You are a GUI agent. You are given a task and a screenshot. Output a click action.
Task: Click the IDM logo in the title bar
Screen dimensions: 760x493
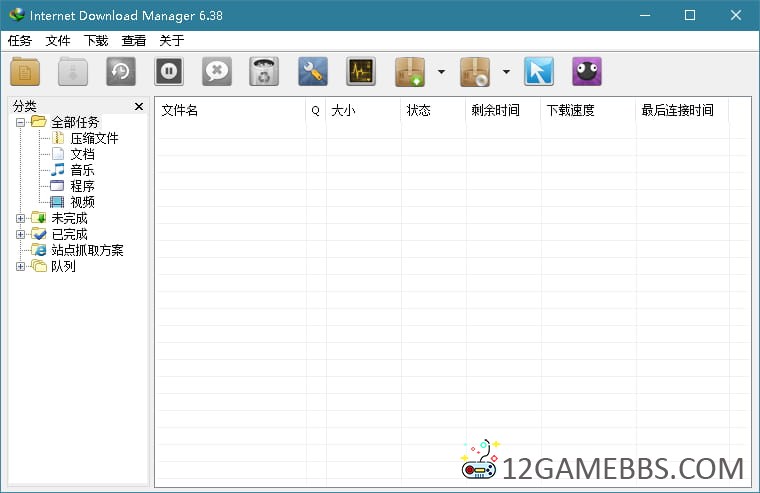16,15
